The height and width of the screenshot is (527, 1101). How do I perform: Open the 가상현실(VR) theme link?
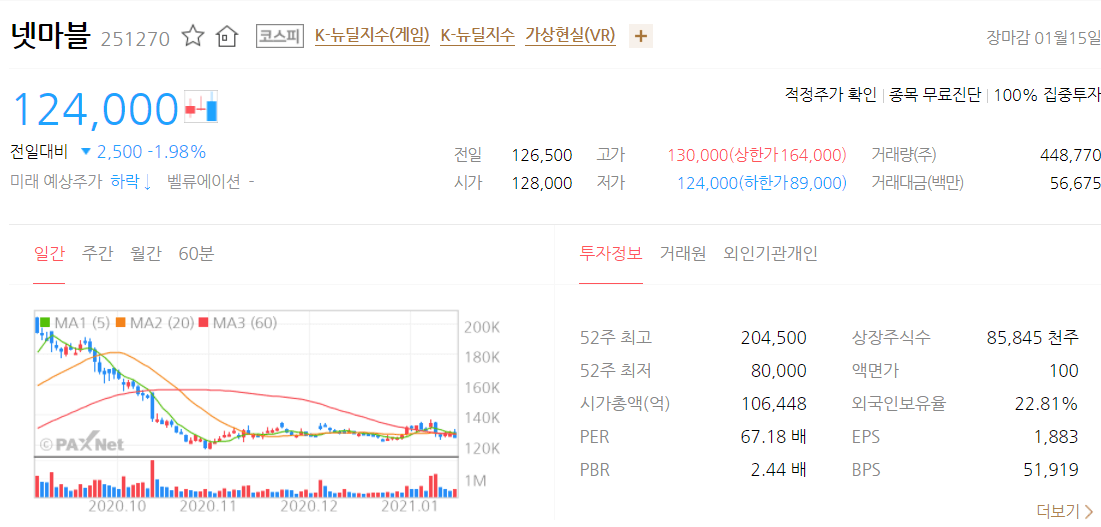[x=570, y=35]
